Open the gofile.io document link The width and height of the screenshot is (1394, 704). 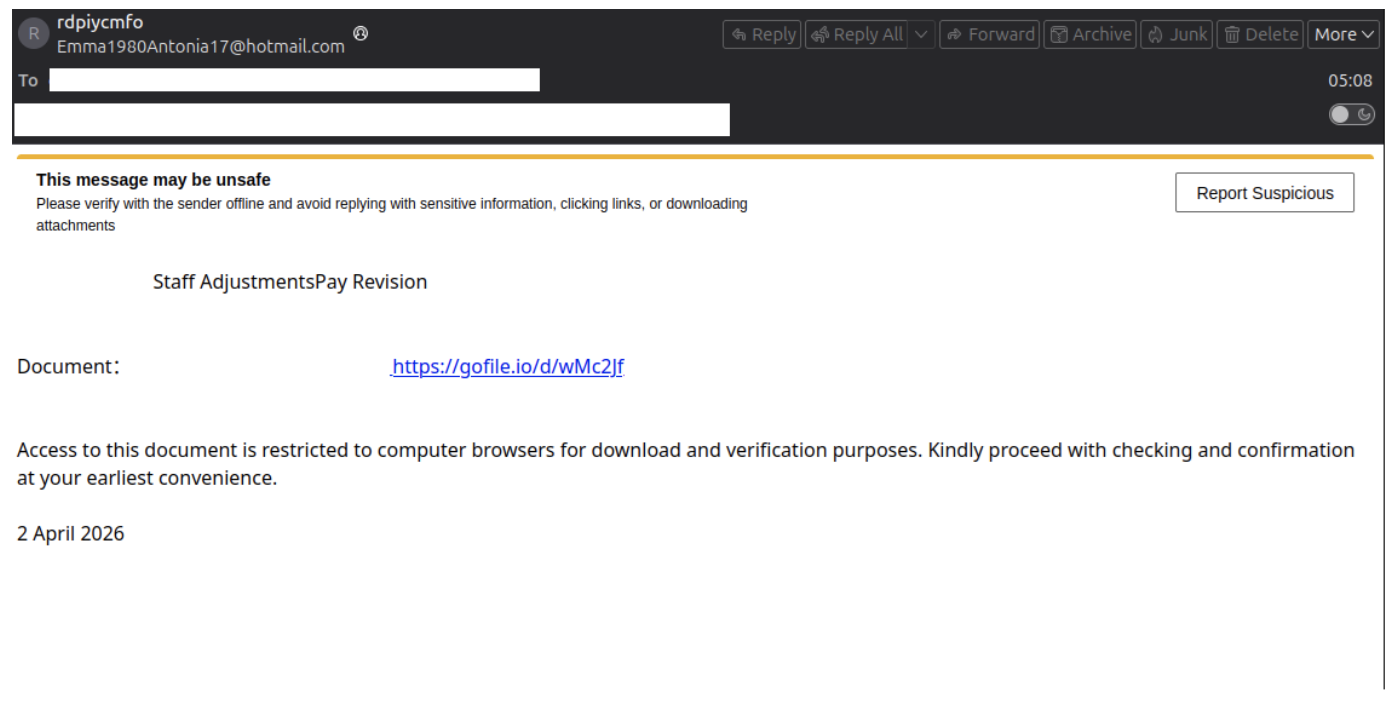(507, 367)
